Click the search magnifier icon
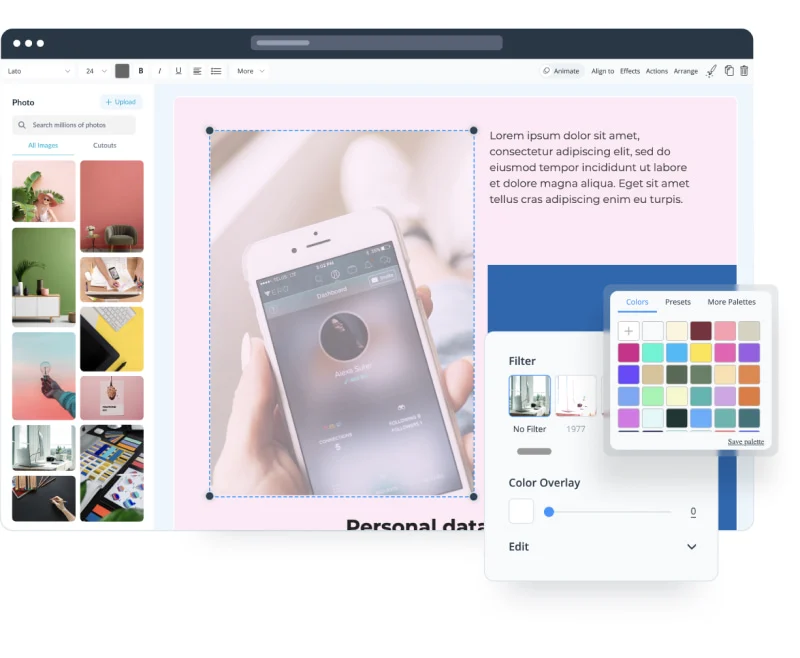The height and width of the screenshot is (658, 800). (x=22, y=125)
